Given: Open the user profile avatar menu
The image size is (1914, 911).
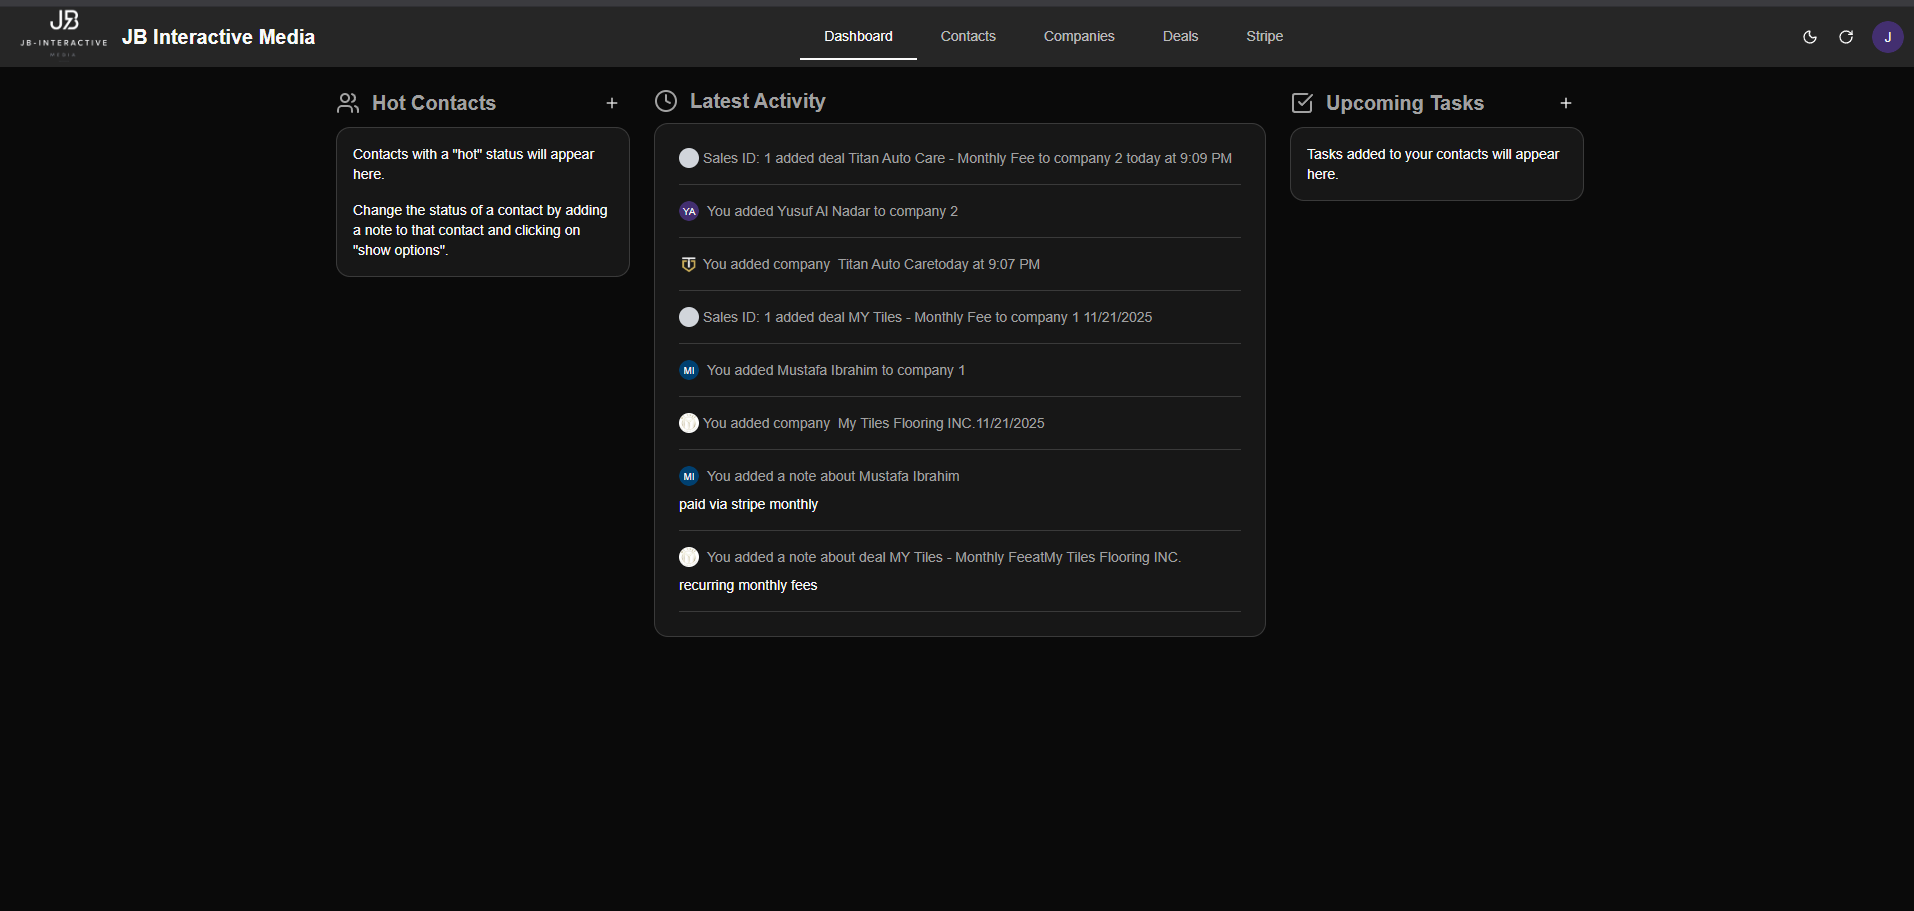Looking at the screenshot, I should (x=1887, y=37).
